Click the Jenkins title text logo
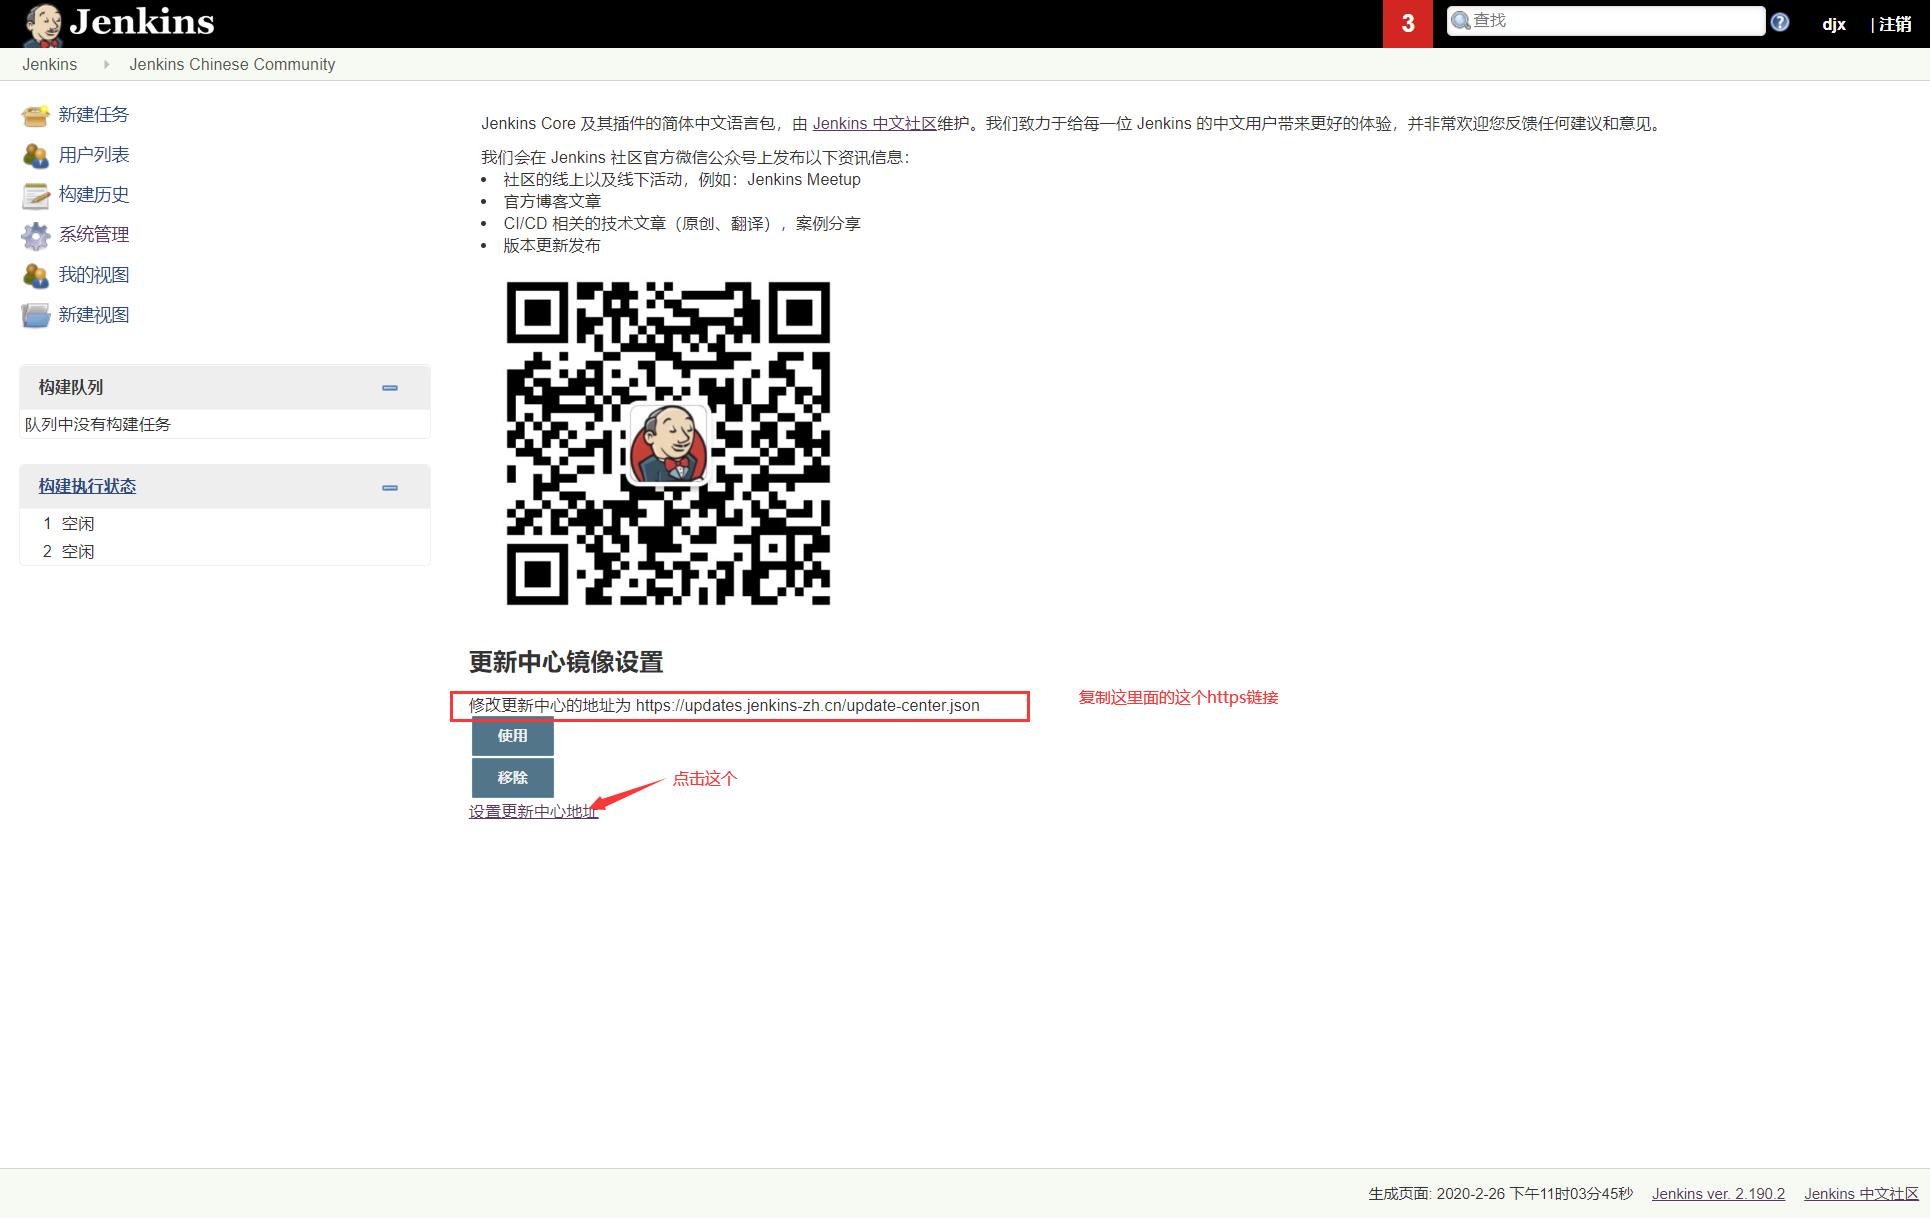This screenshot has width=1930, height=1218. [142, 22]
